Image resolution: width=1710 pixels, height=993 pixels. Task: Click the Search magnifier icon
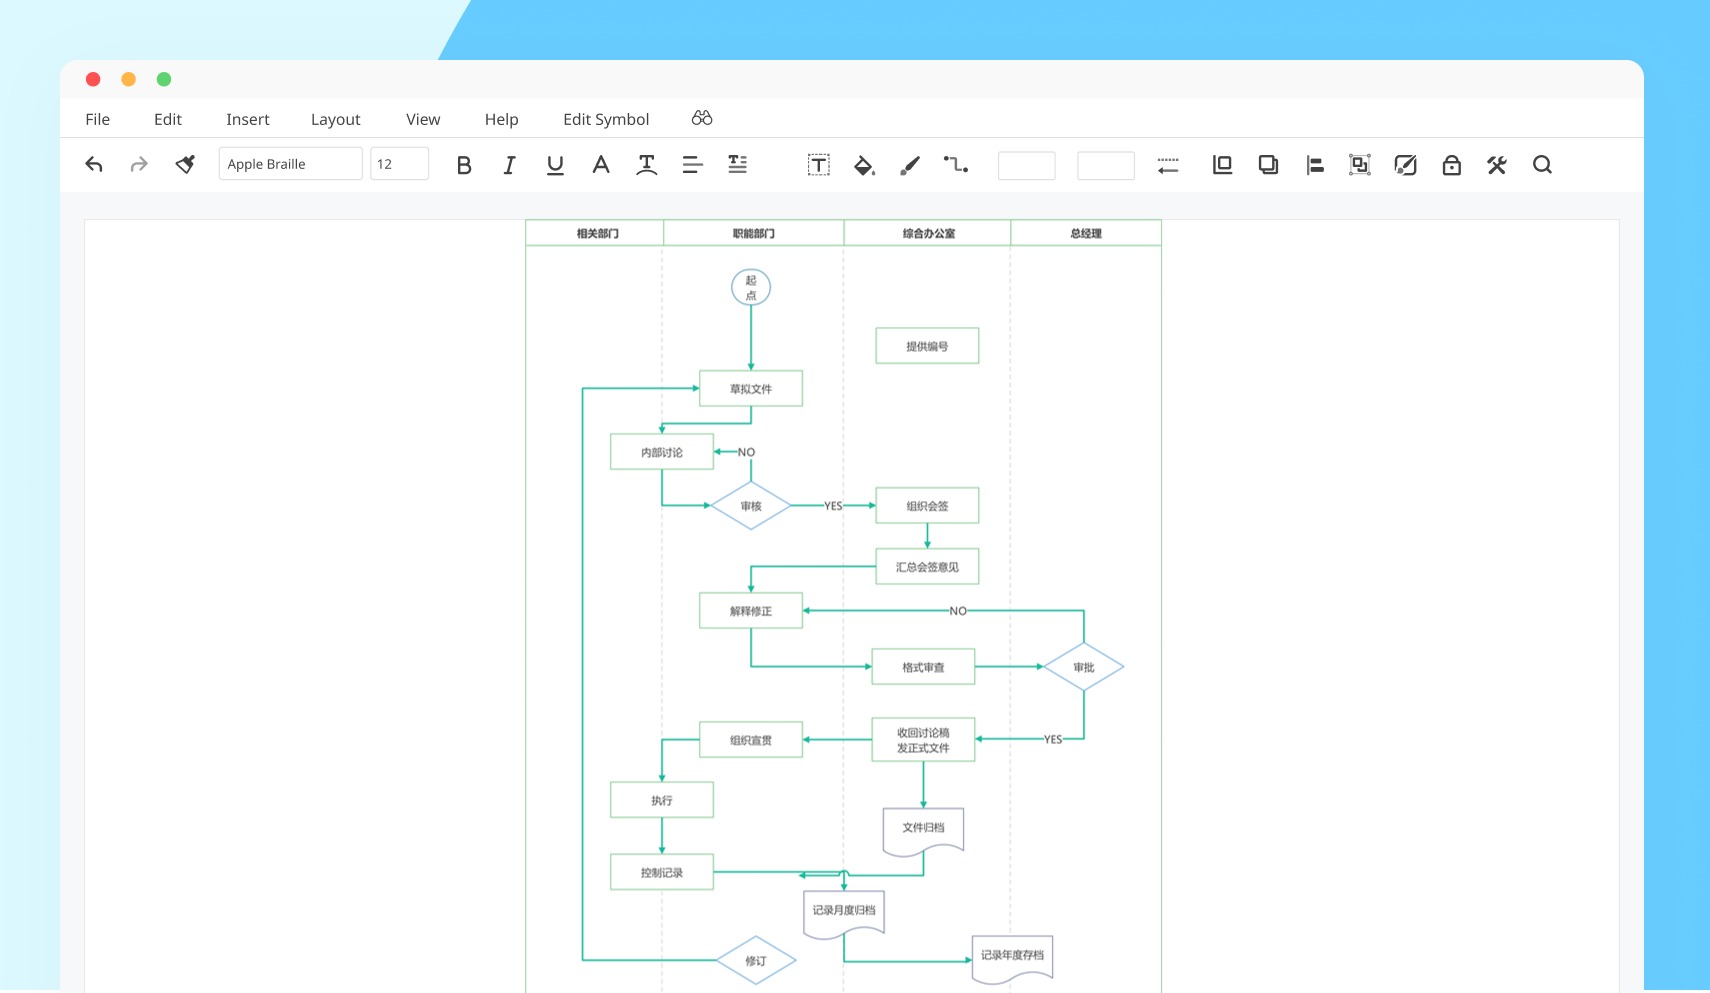coord(1542,165)
